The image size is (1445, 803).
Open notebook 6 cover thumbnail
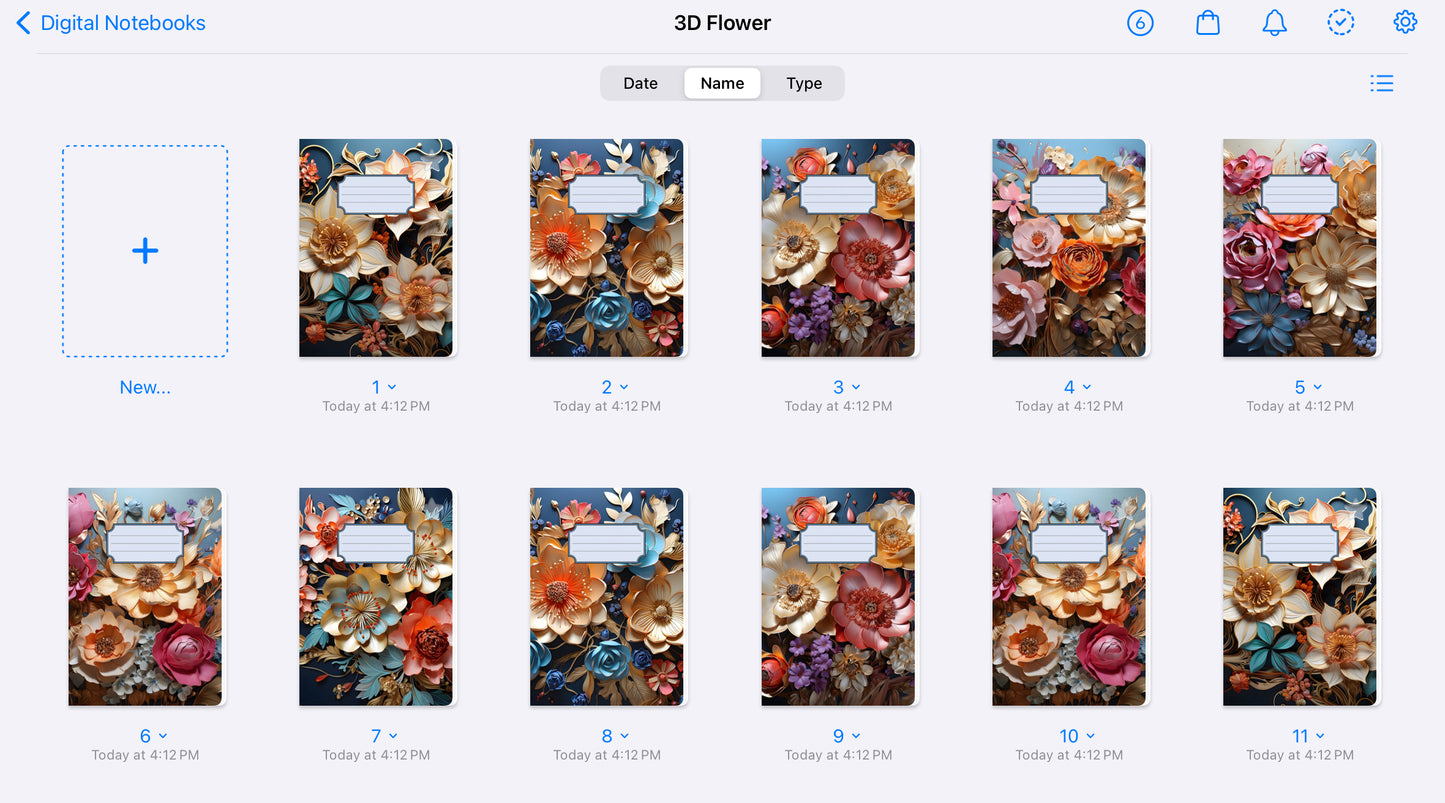pos(145,597)
